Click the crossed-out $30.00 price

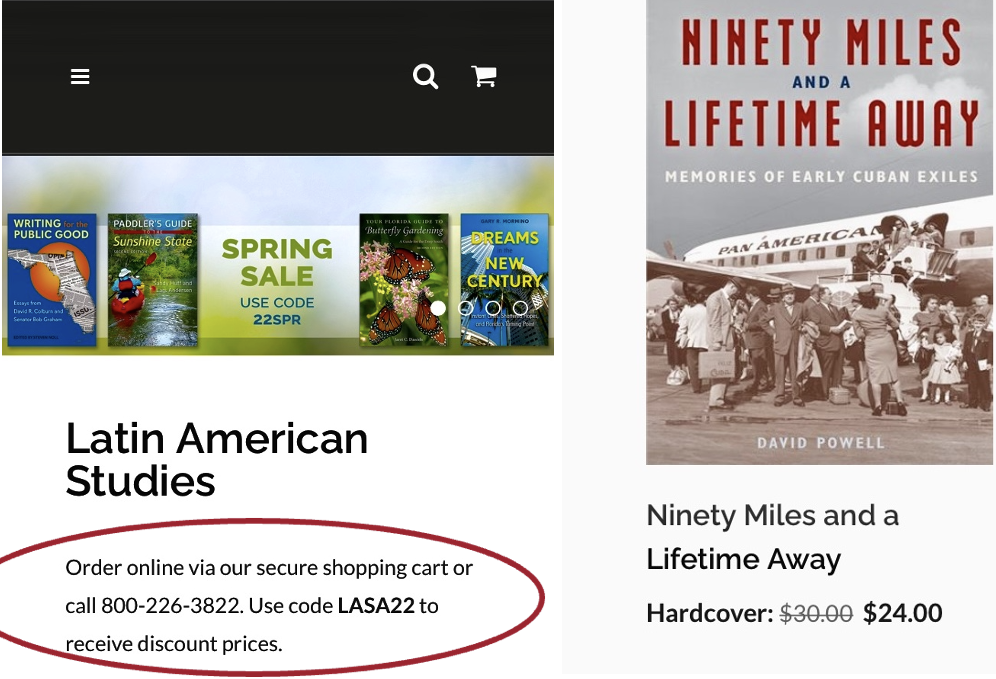(x=816, y=613)
